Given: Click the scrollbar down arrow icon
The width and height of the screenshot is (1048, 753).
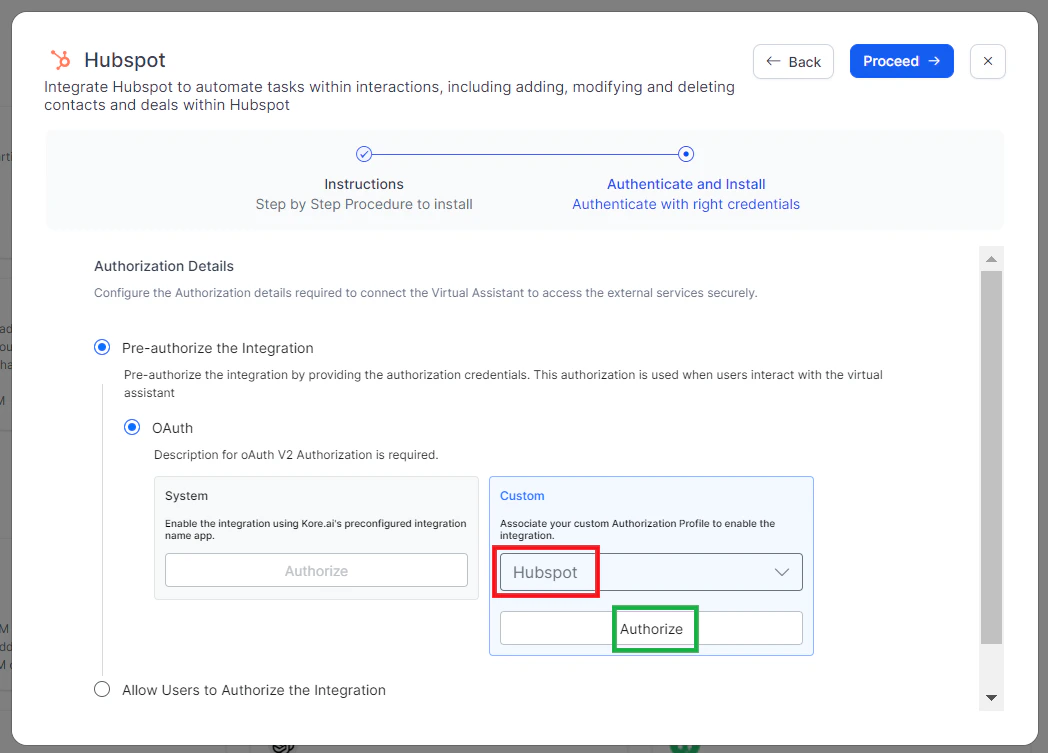Looking at the screenshot, I should (991, 697).
